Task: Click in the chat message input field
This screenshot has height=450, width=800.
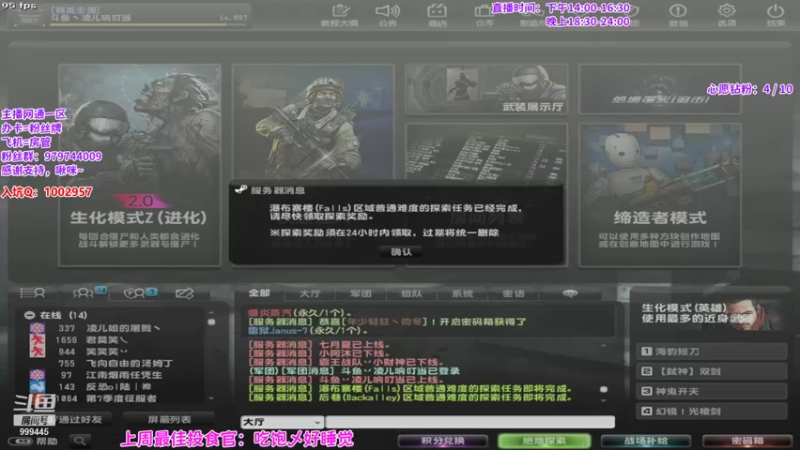Action: point(470,422)
